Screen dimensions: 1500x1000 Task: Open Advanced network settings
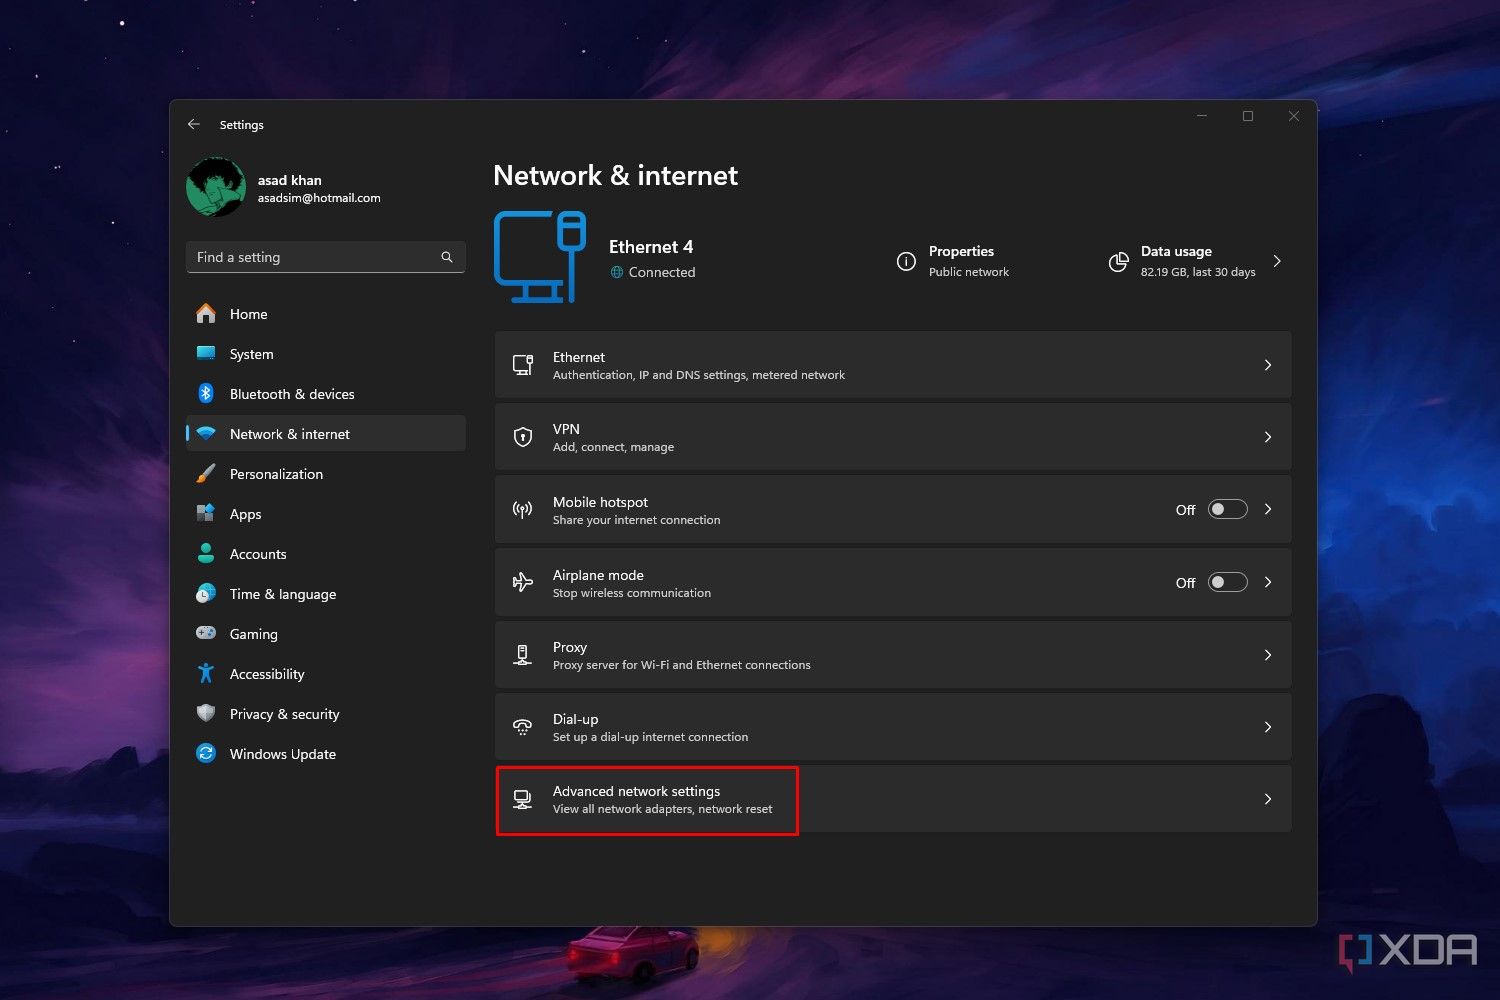(x=893, y=799)
